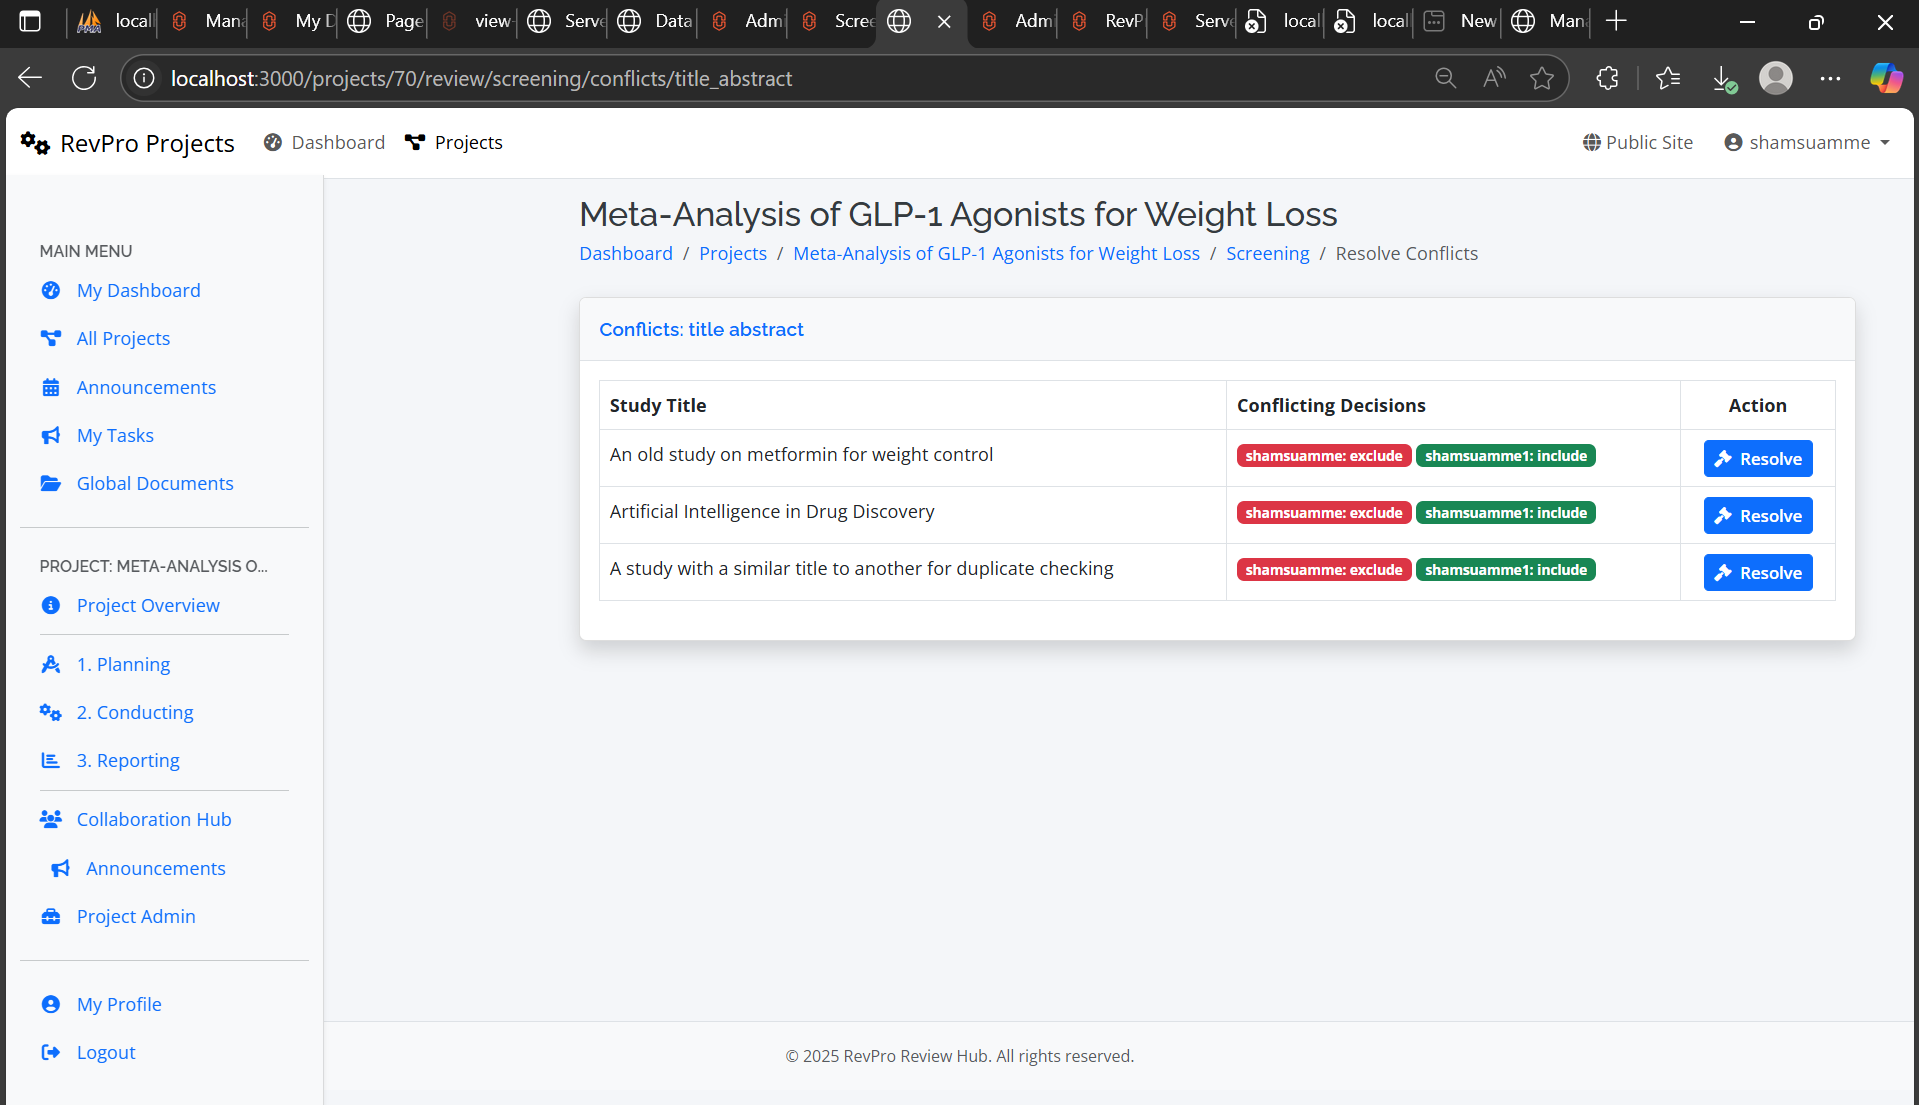The width and height of the screenshot is (1919, 1105).
Task: Click the Project Admin toolbox icon
Action: (x=50, y=916)
